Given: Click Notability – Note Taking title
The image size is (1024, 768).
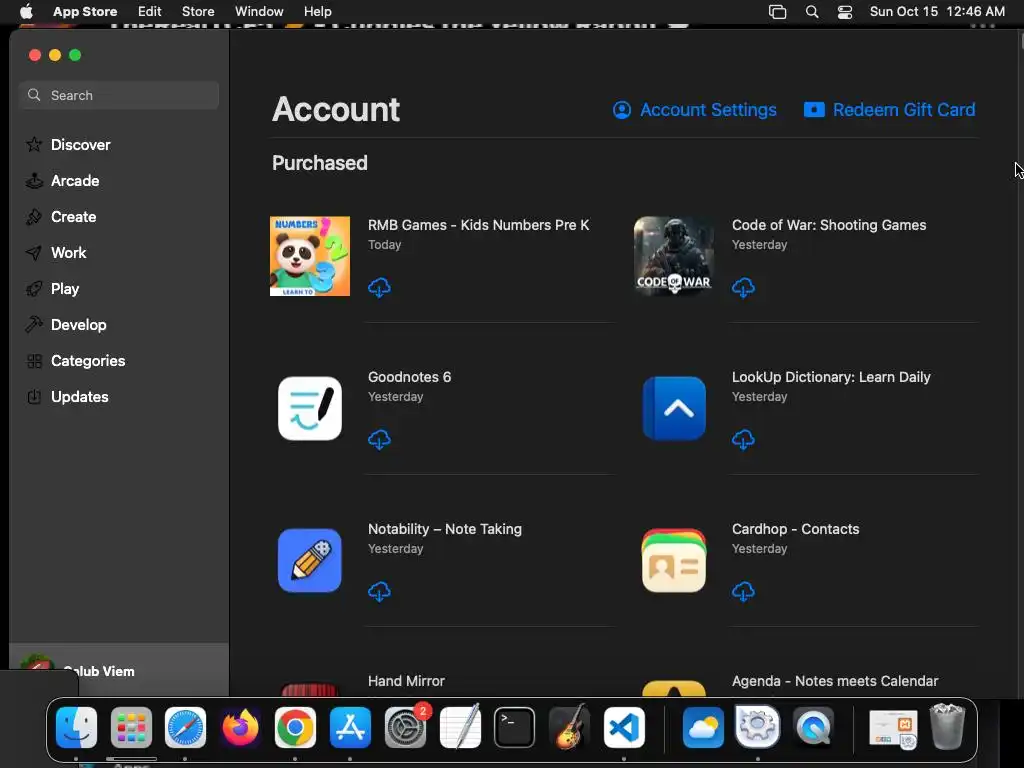Looking at the screenshot, I should click(x=445, y=530).
